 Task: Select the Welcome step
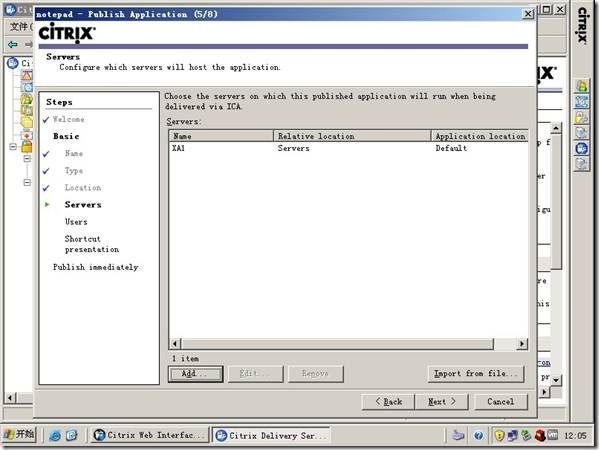pyautogui.click(x=68, y=120)
